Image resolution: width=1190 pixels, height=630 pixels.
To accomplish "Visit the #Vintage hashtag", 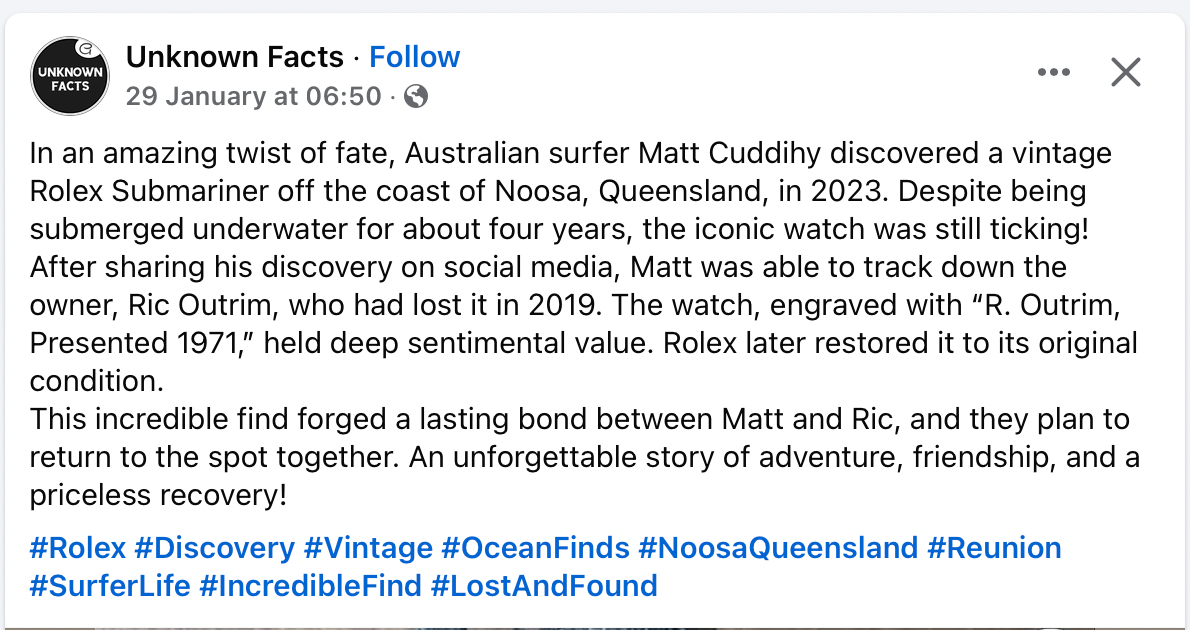I will pos(368,548).
